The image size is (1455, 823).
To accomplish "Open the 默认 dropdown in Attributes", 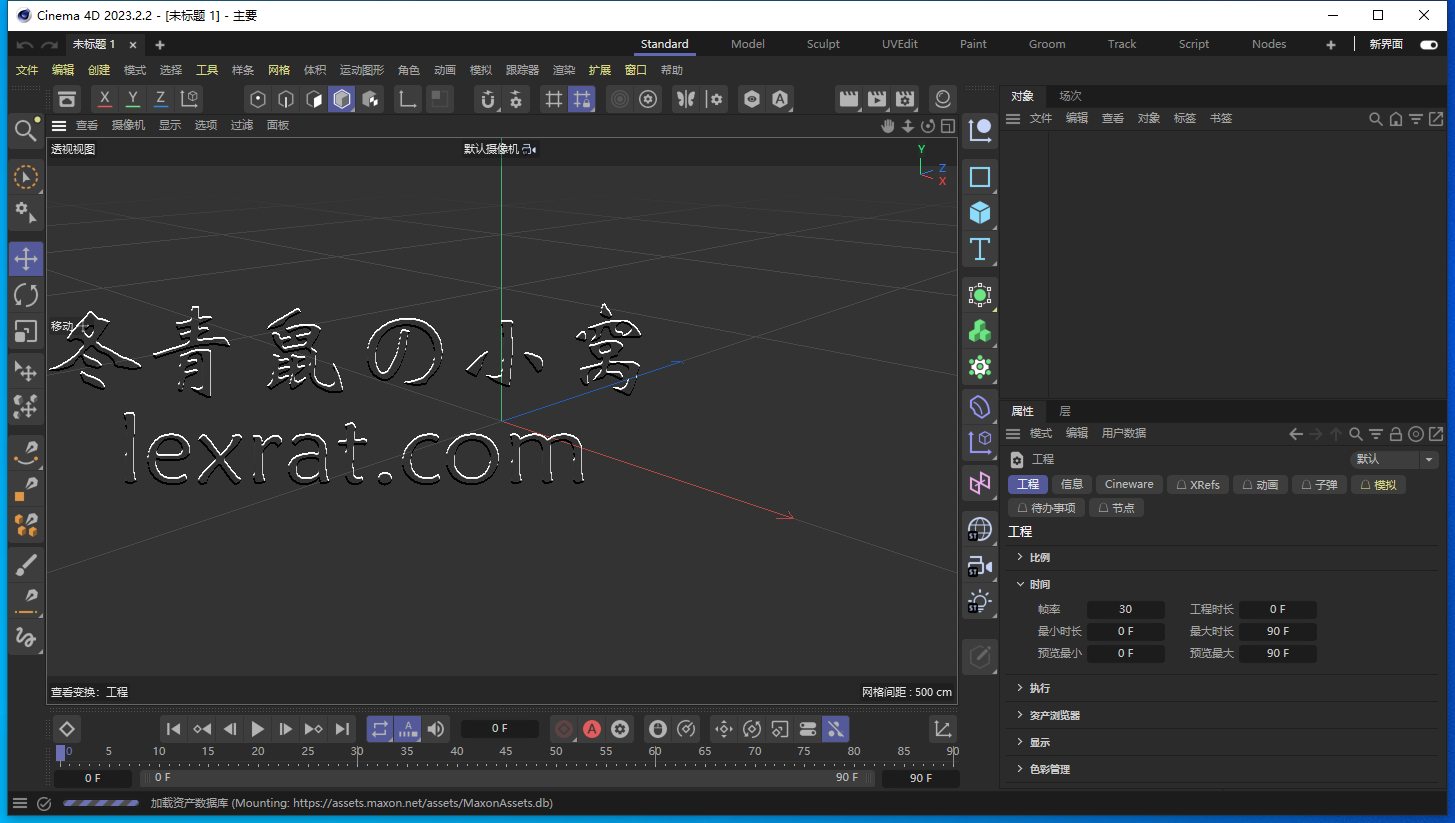I will [1394, 459].
